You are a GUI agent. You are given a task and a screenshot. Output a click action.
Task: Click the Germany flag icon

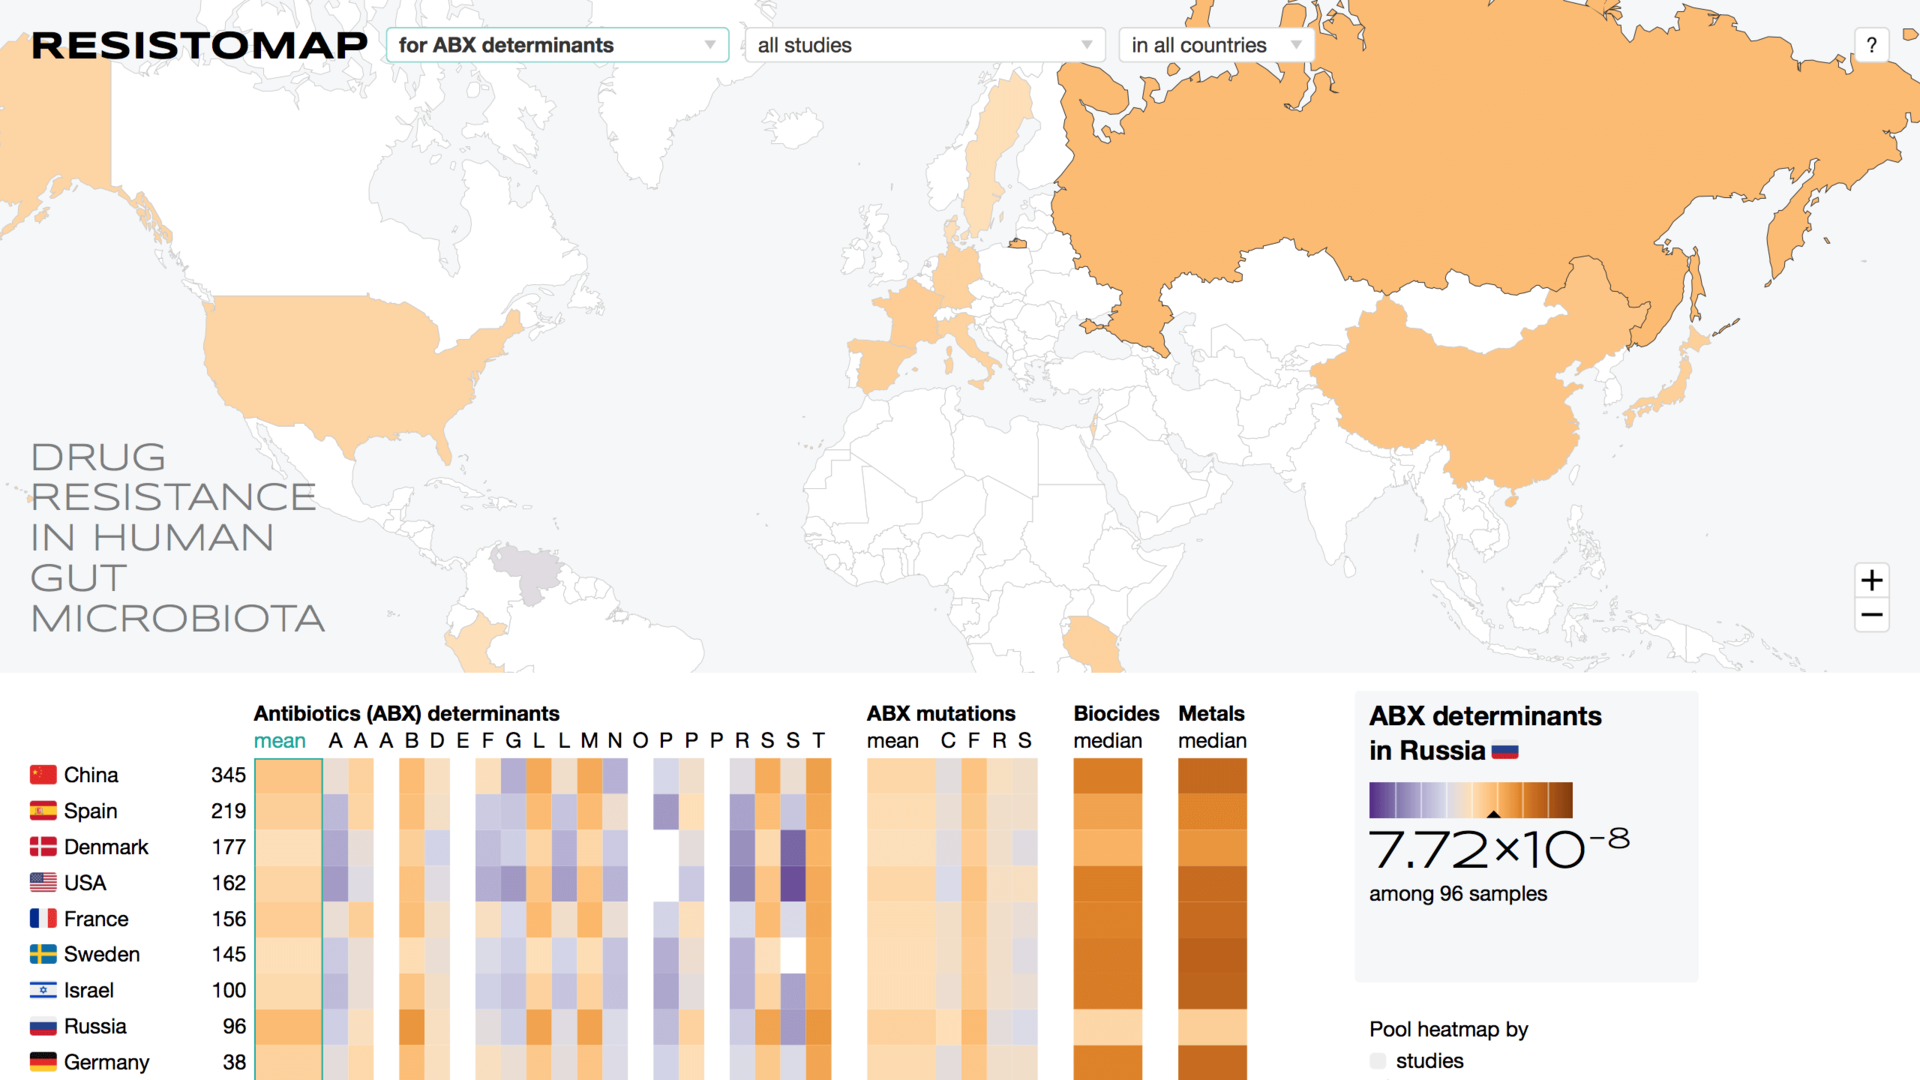tap(43, 1062)
